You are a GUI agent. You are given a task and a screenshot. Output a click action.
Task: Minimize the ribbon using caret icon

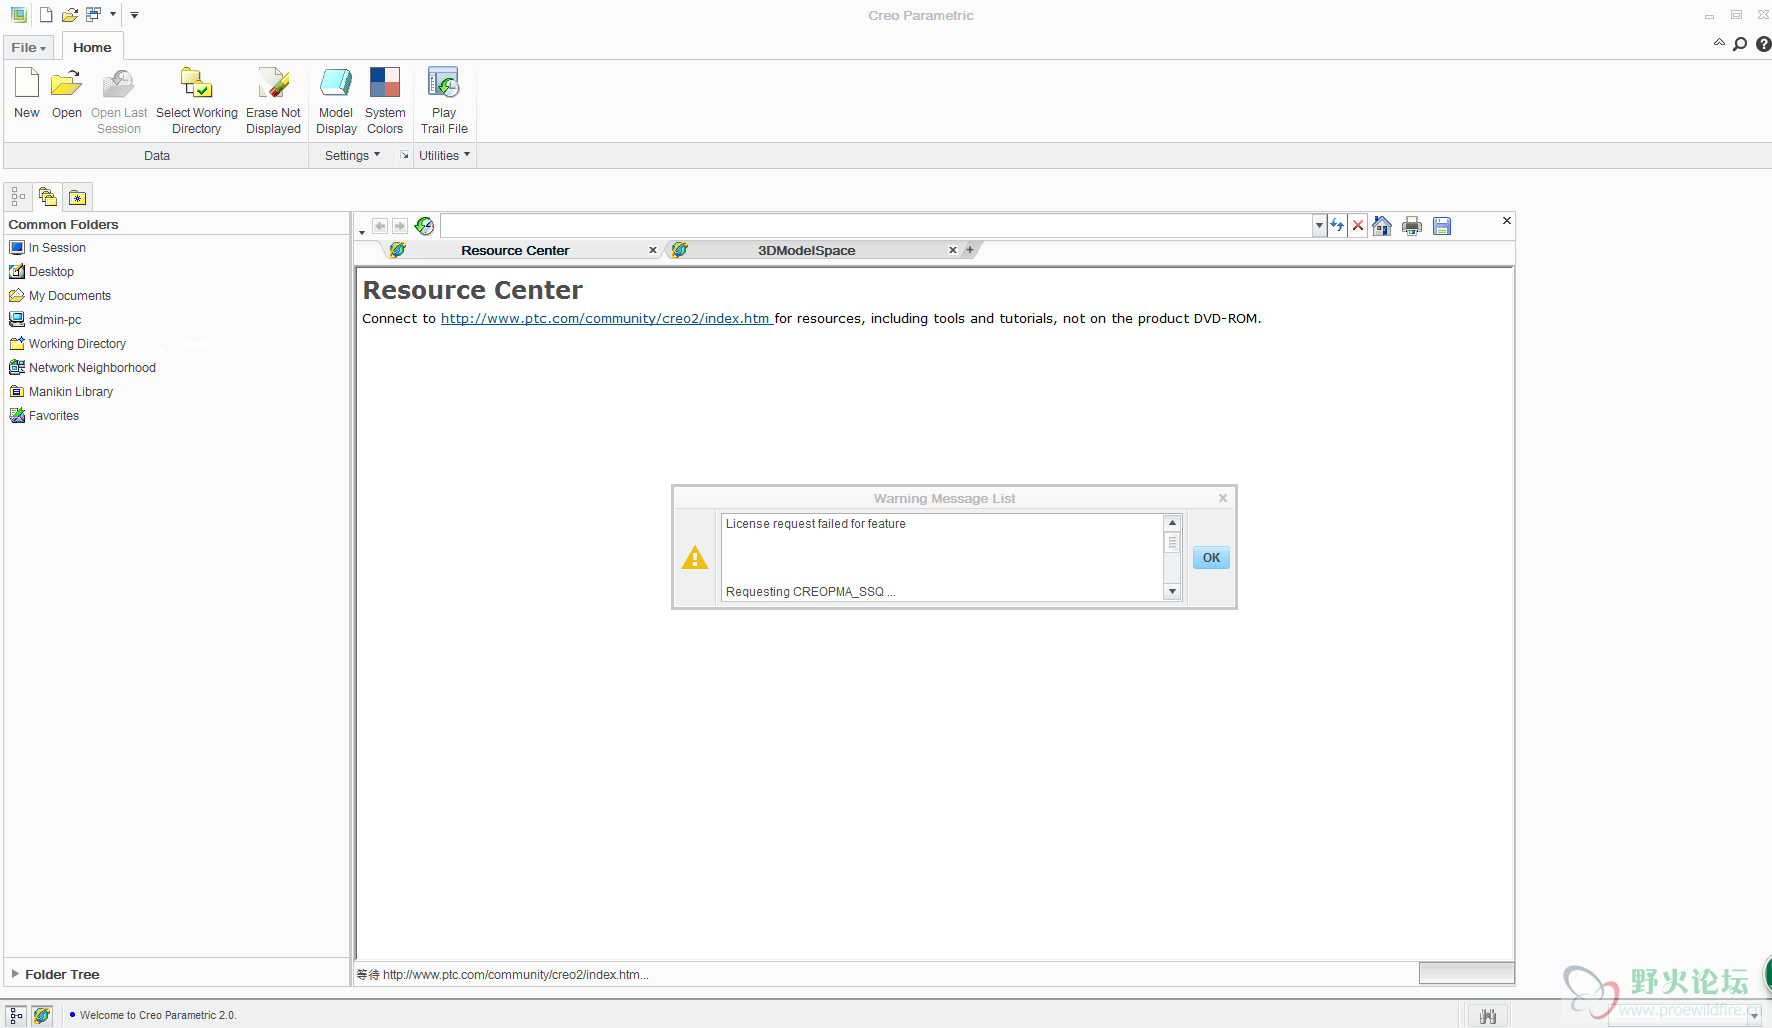point(1719,43)
